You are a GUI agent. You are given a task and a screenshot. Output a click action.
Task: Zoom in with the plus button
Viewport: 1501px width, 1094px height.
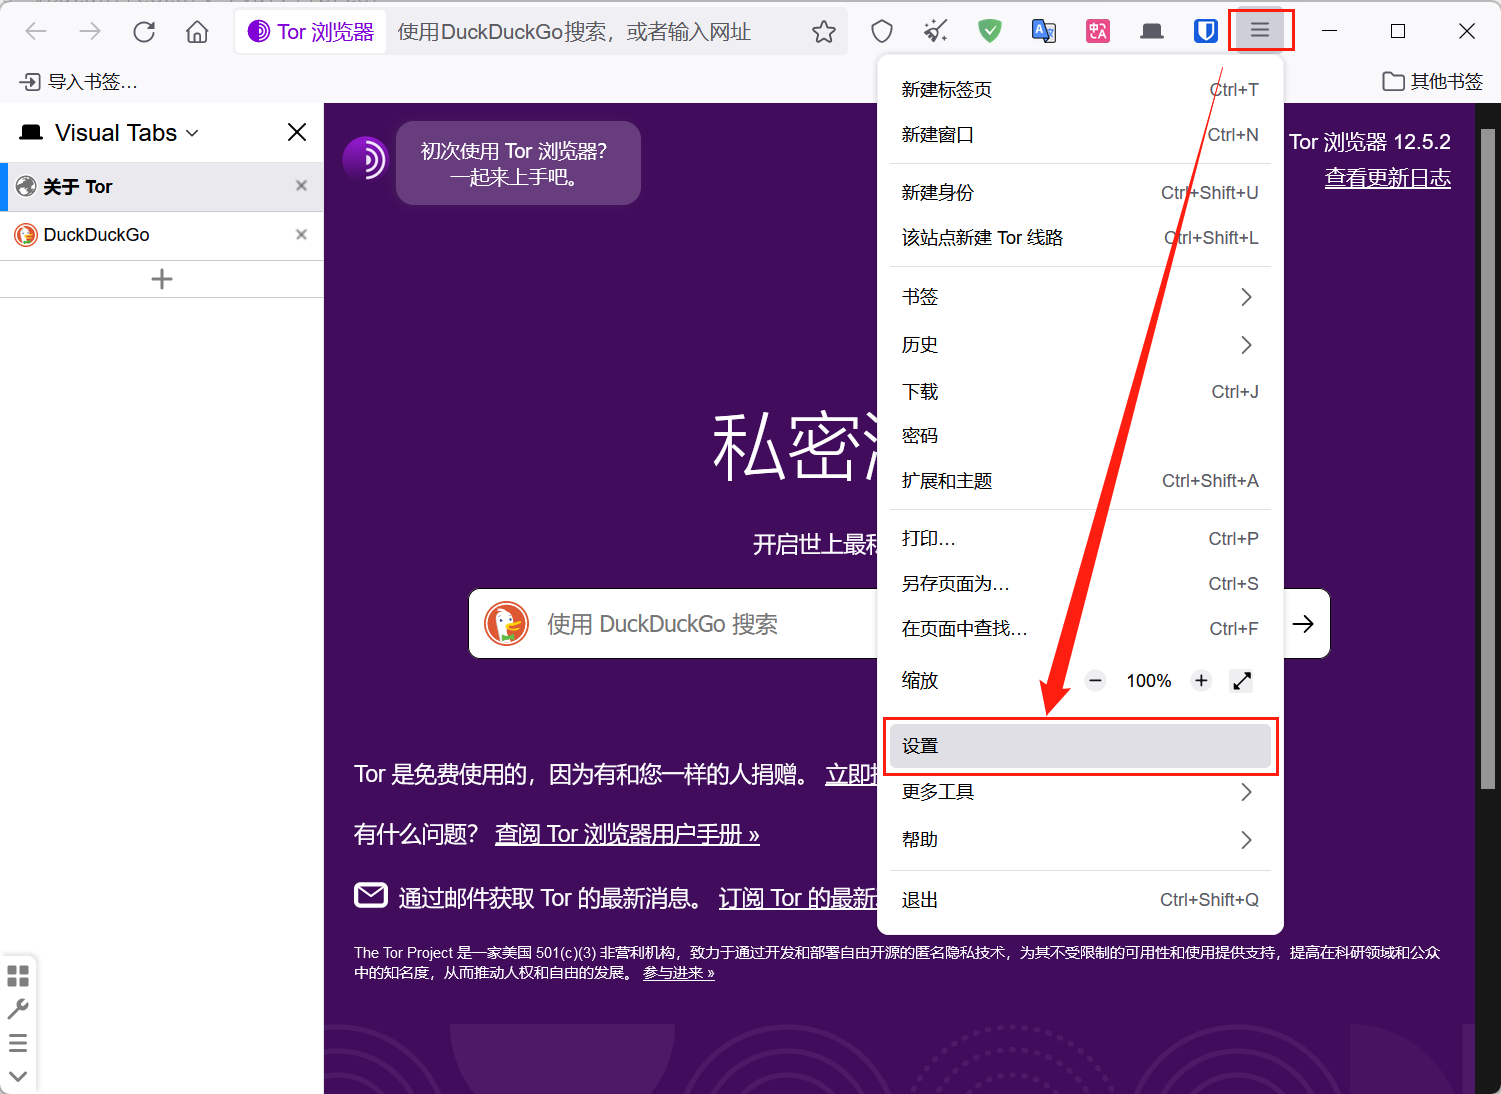[x=1201, y=681]
